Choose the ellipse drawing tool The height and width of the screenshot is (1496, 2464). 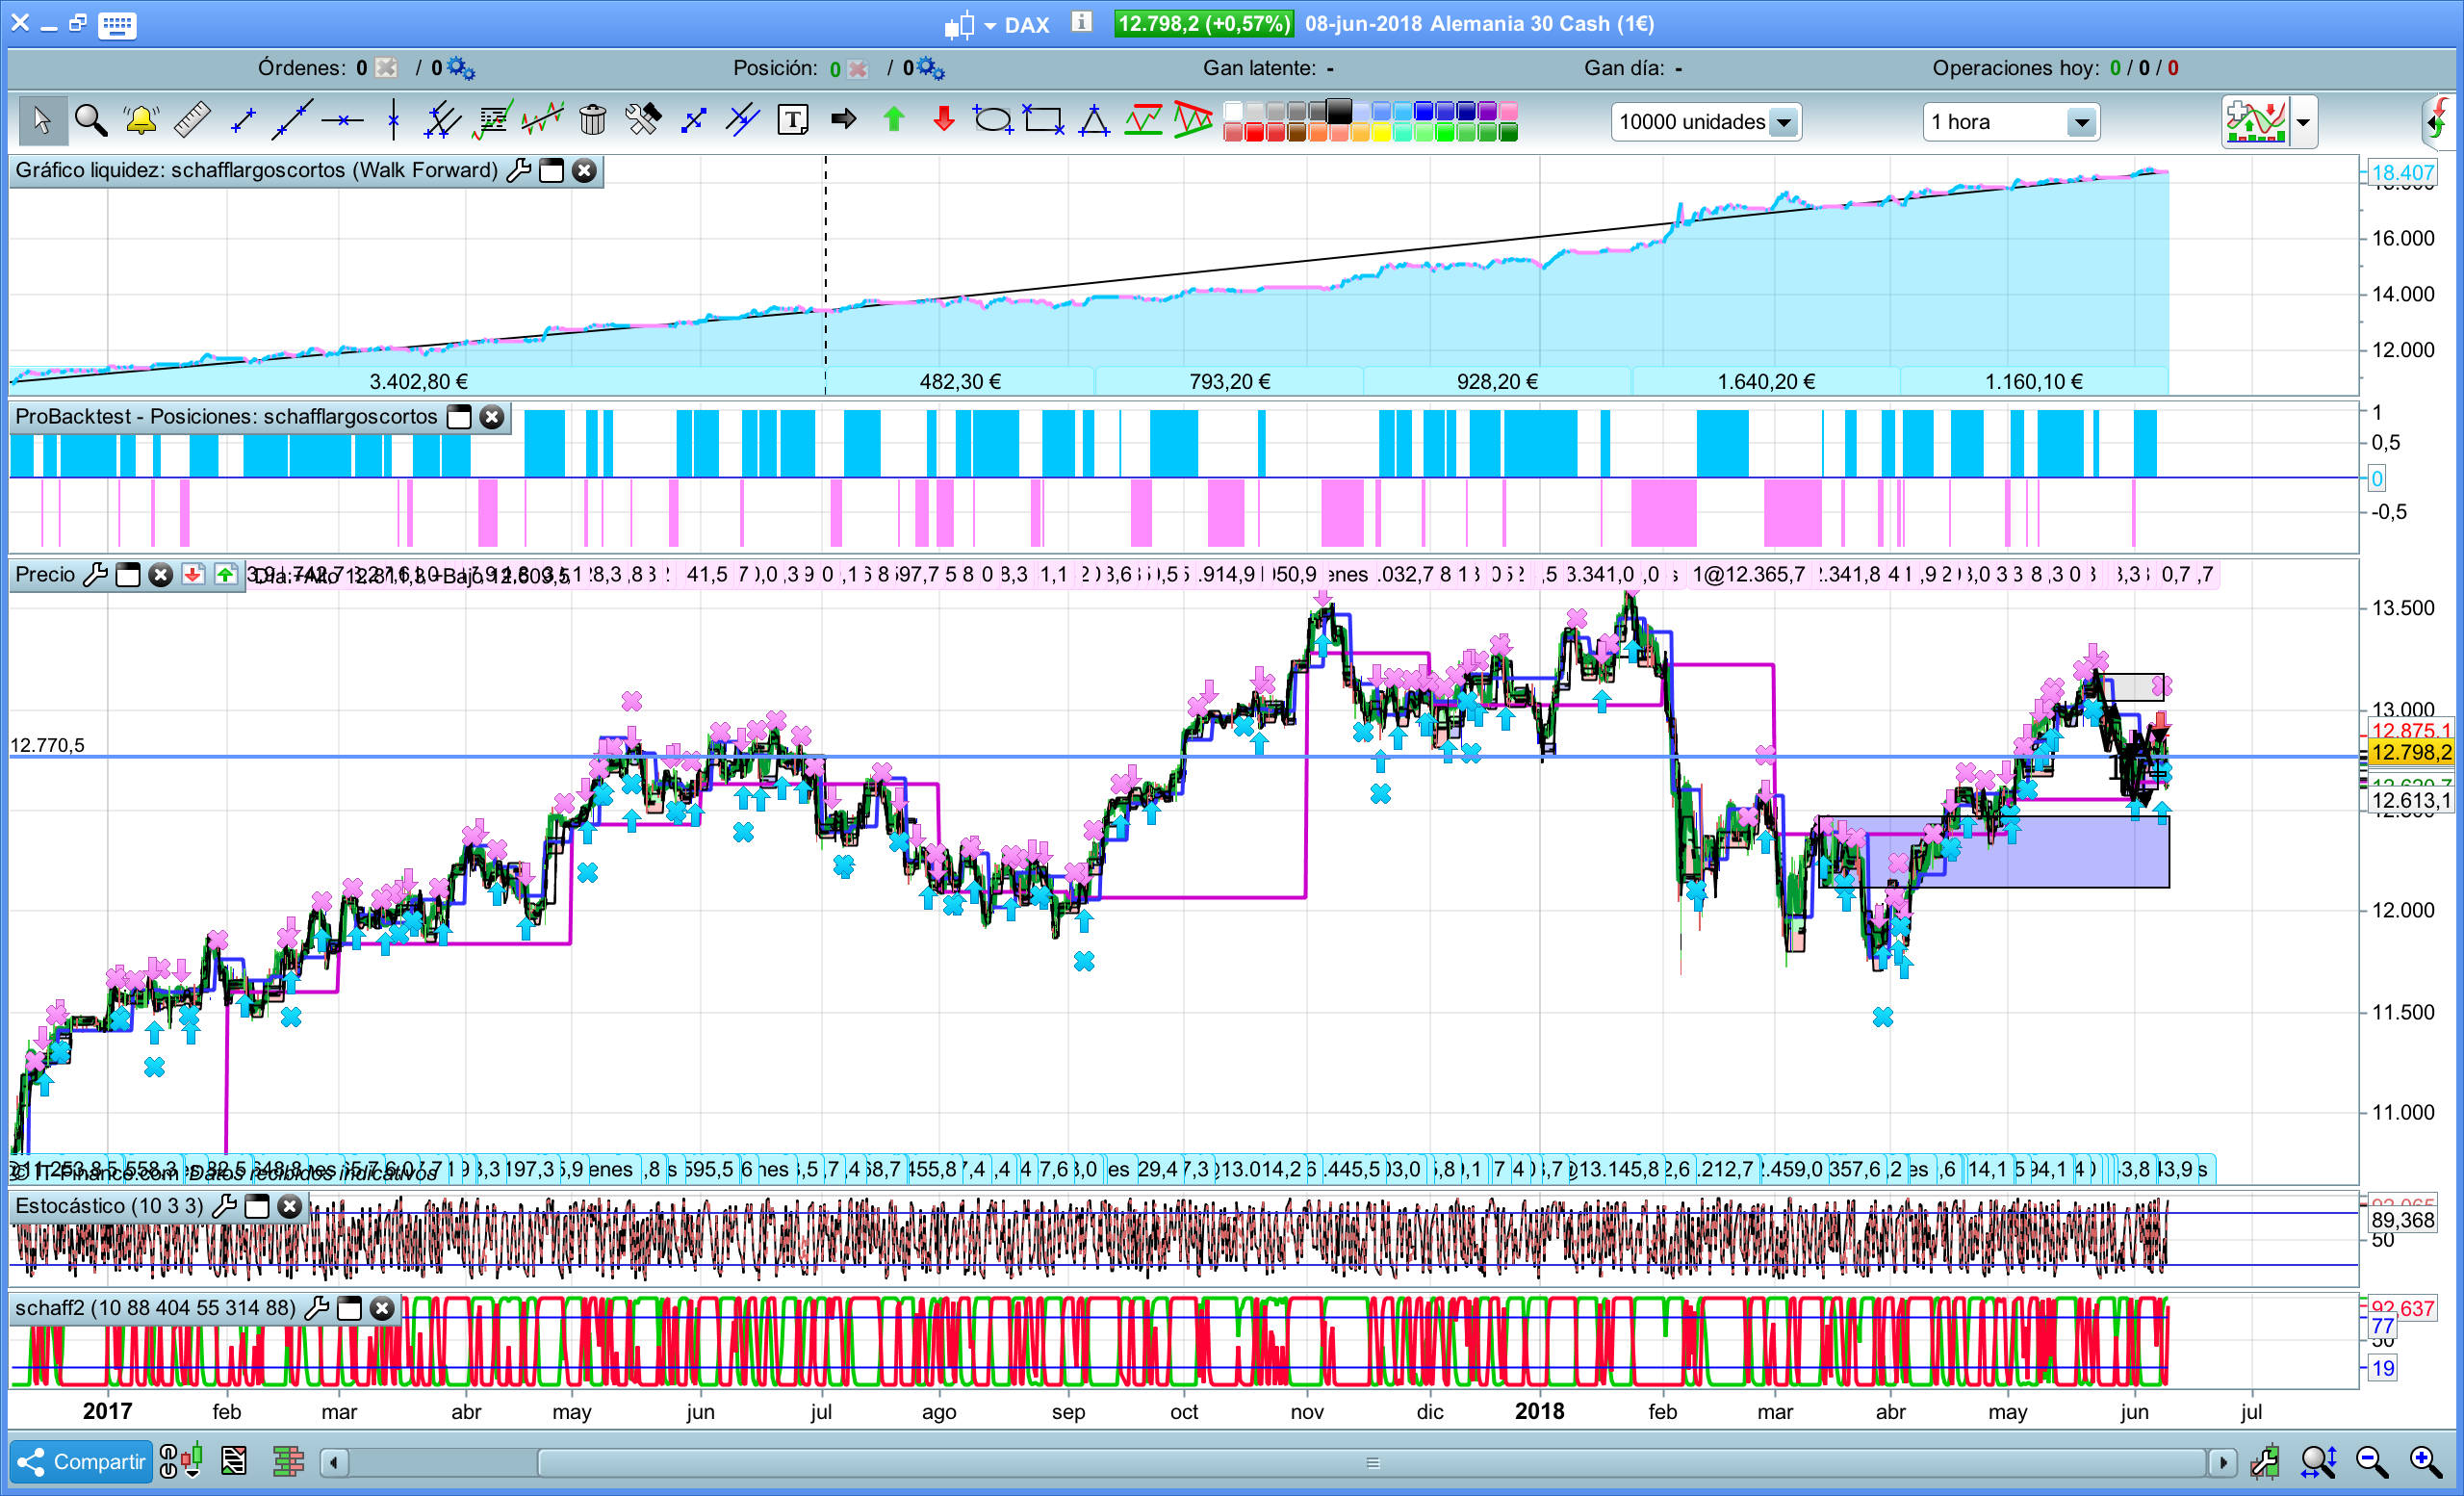pyautogui.click(x=993, y=121)
